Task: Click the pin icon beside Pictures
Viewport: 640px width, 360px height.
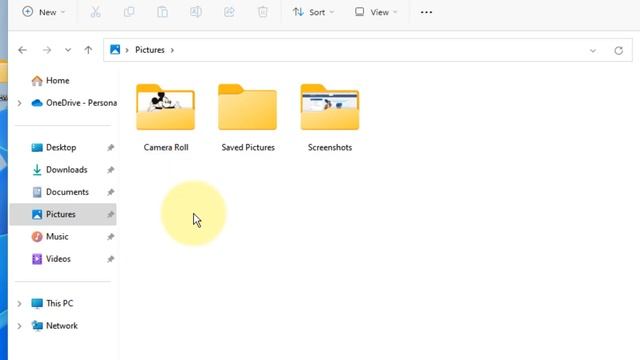Action: [x=111, y=214]
